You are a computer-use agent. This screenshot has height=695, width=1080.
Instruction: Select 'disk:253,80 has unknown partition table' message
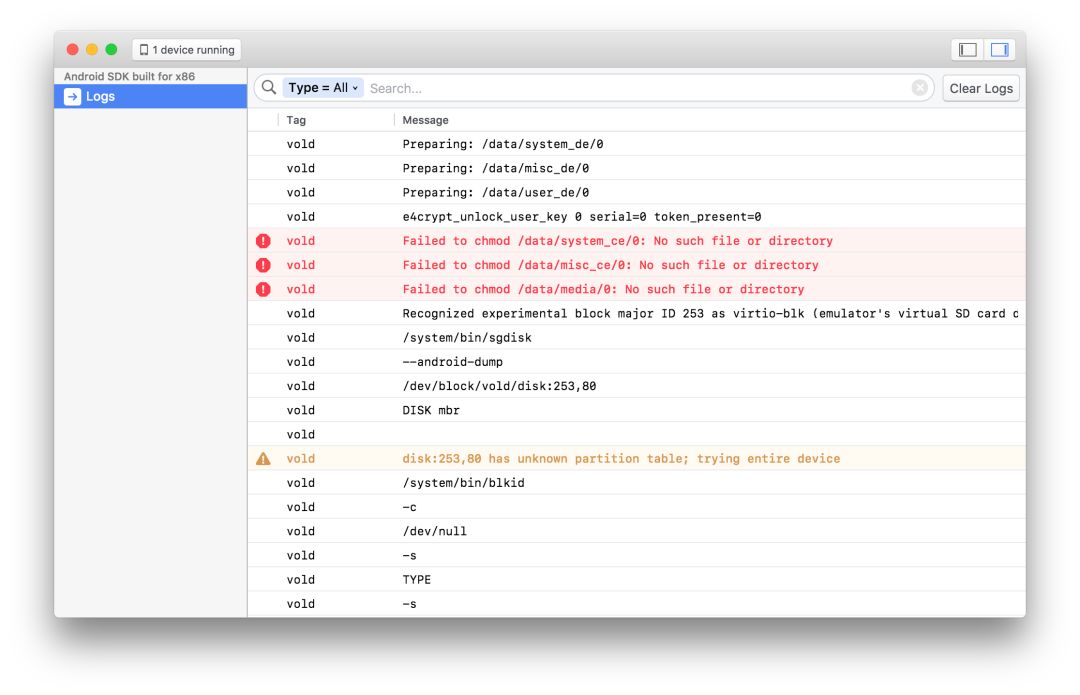click(621, 459)
